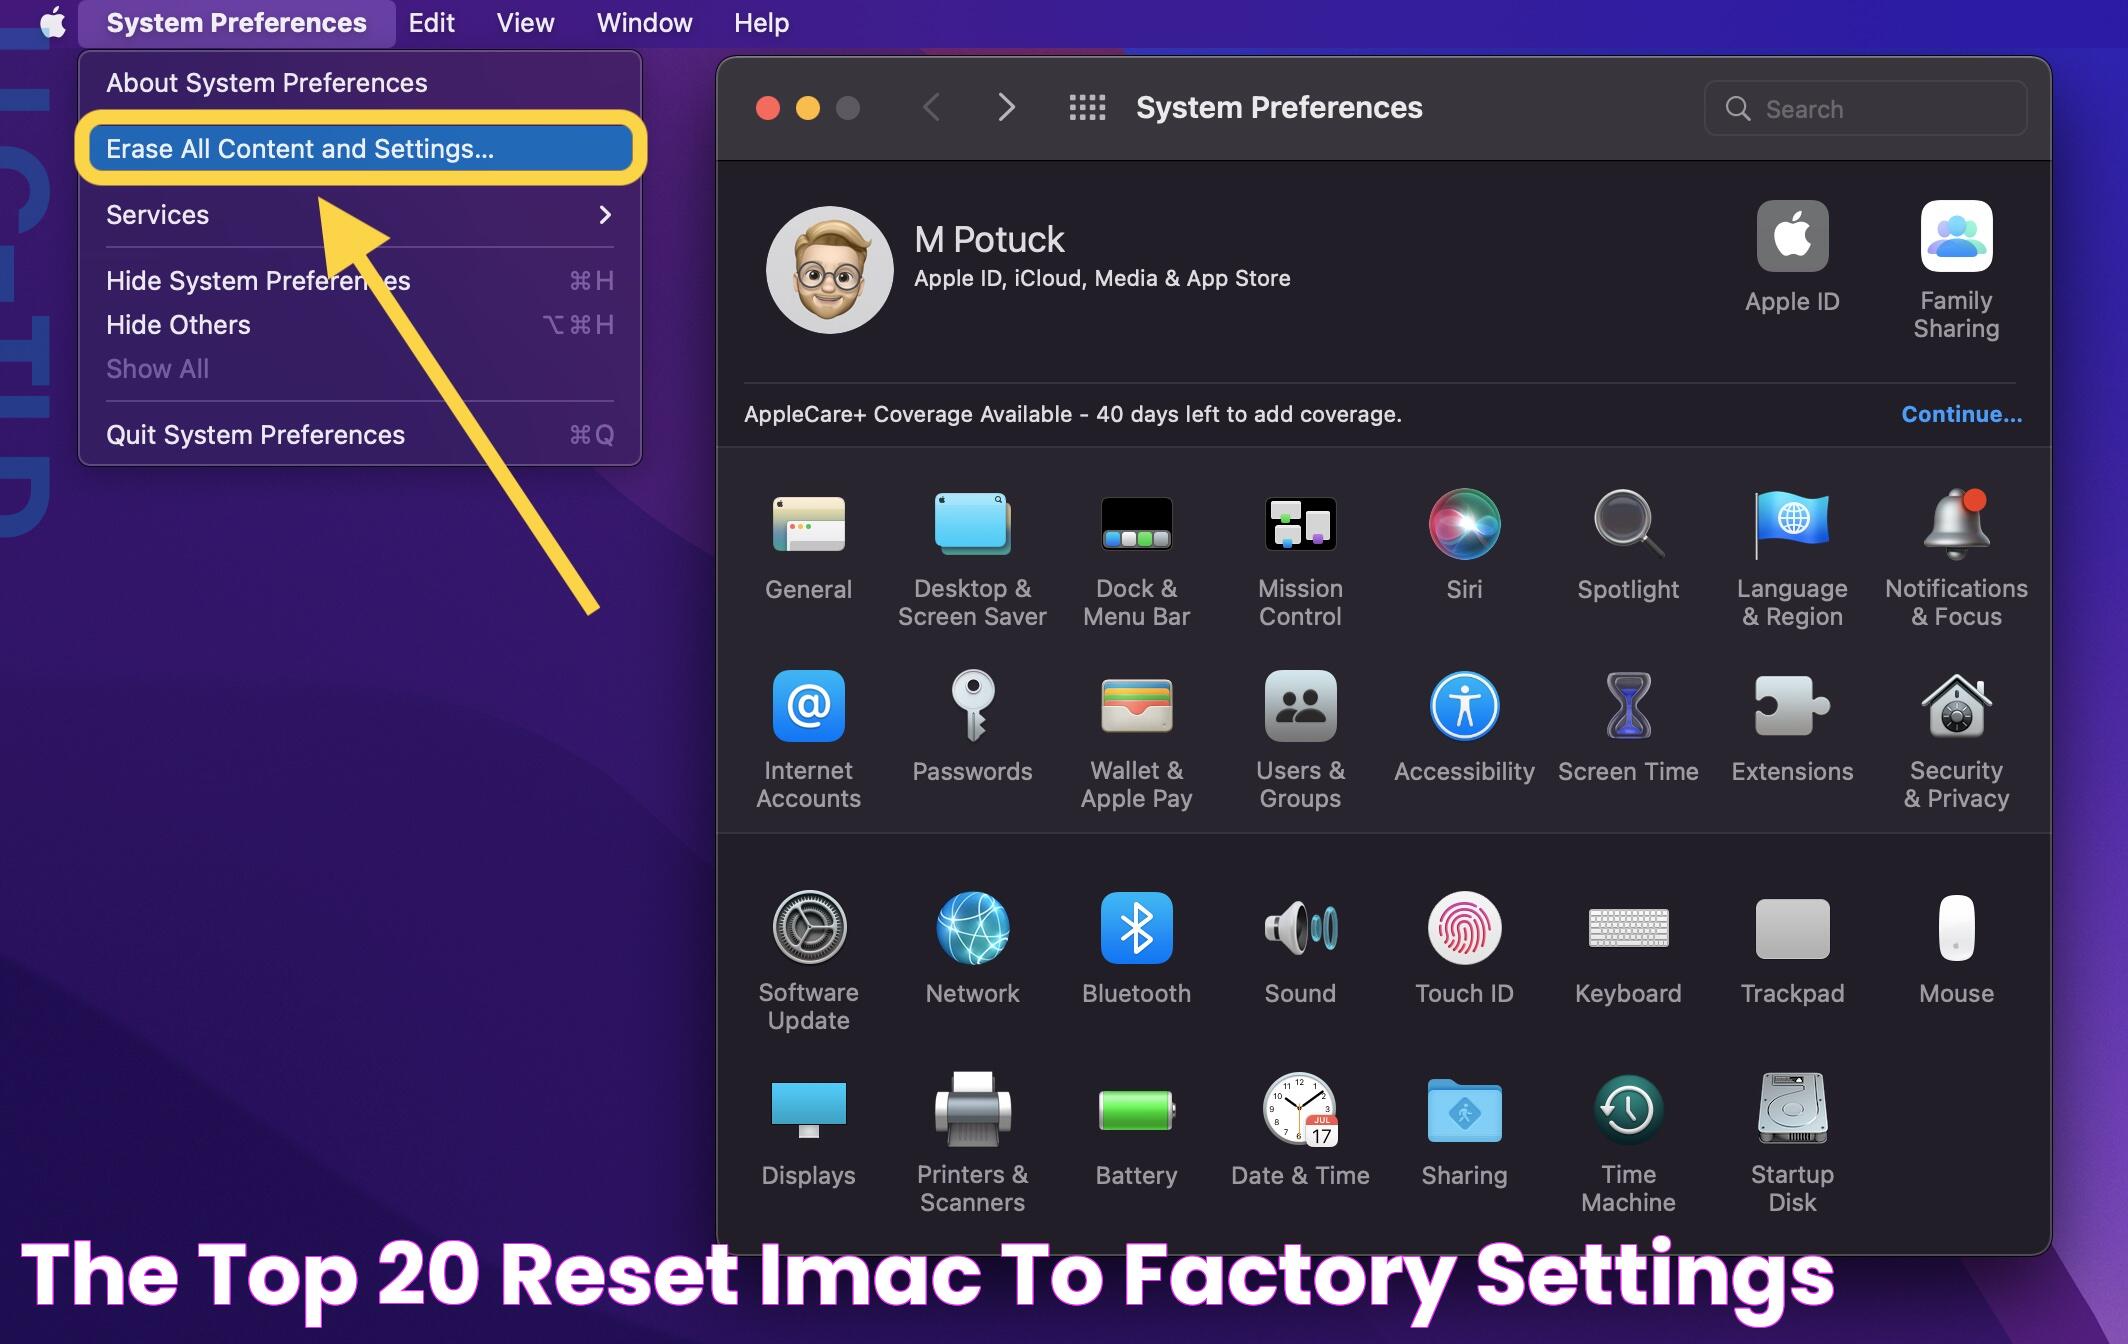Select About System Preferences menu item
This screenshot has height=1344, width=2128.
click(x=266, y=79)
